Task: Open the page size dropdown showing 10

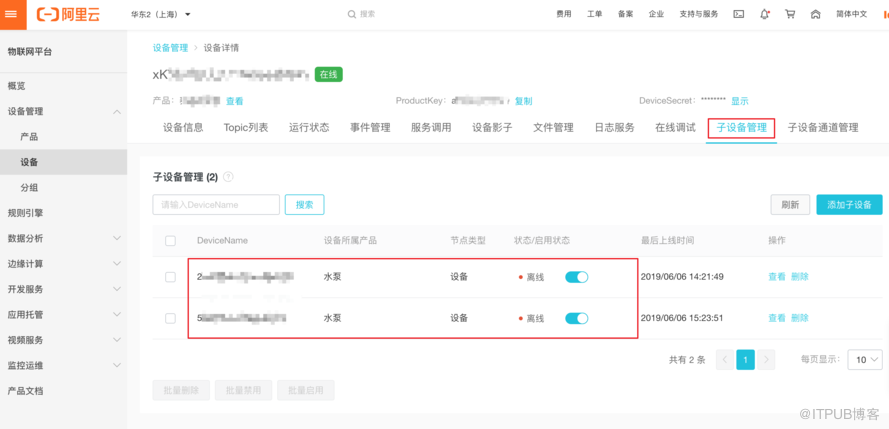Action: tap(864, 360)
